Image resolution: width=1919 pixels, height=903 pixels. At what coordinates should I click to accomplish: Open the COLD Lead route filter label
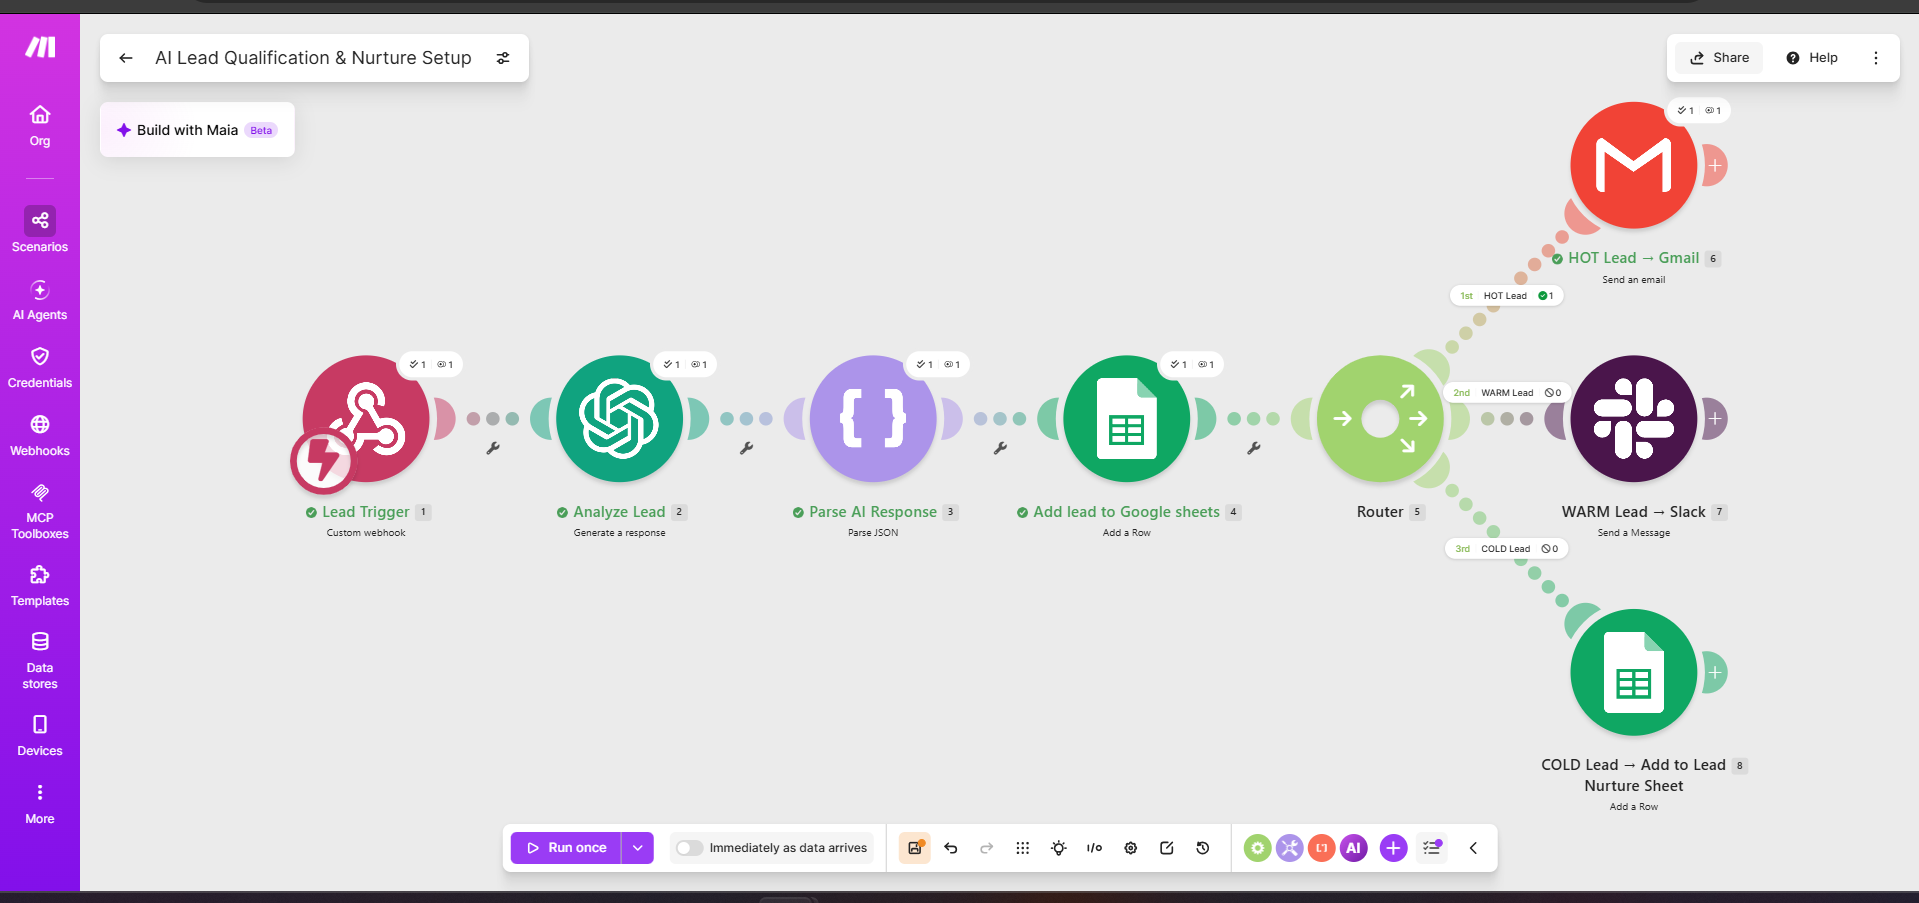pos(1506,549)
